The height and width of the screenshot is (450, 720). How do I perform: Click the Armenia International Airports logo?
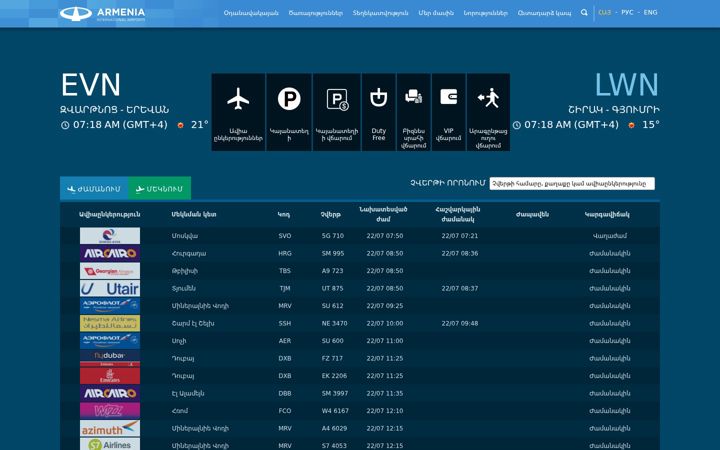(102, 13)
